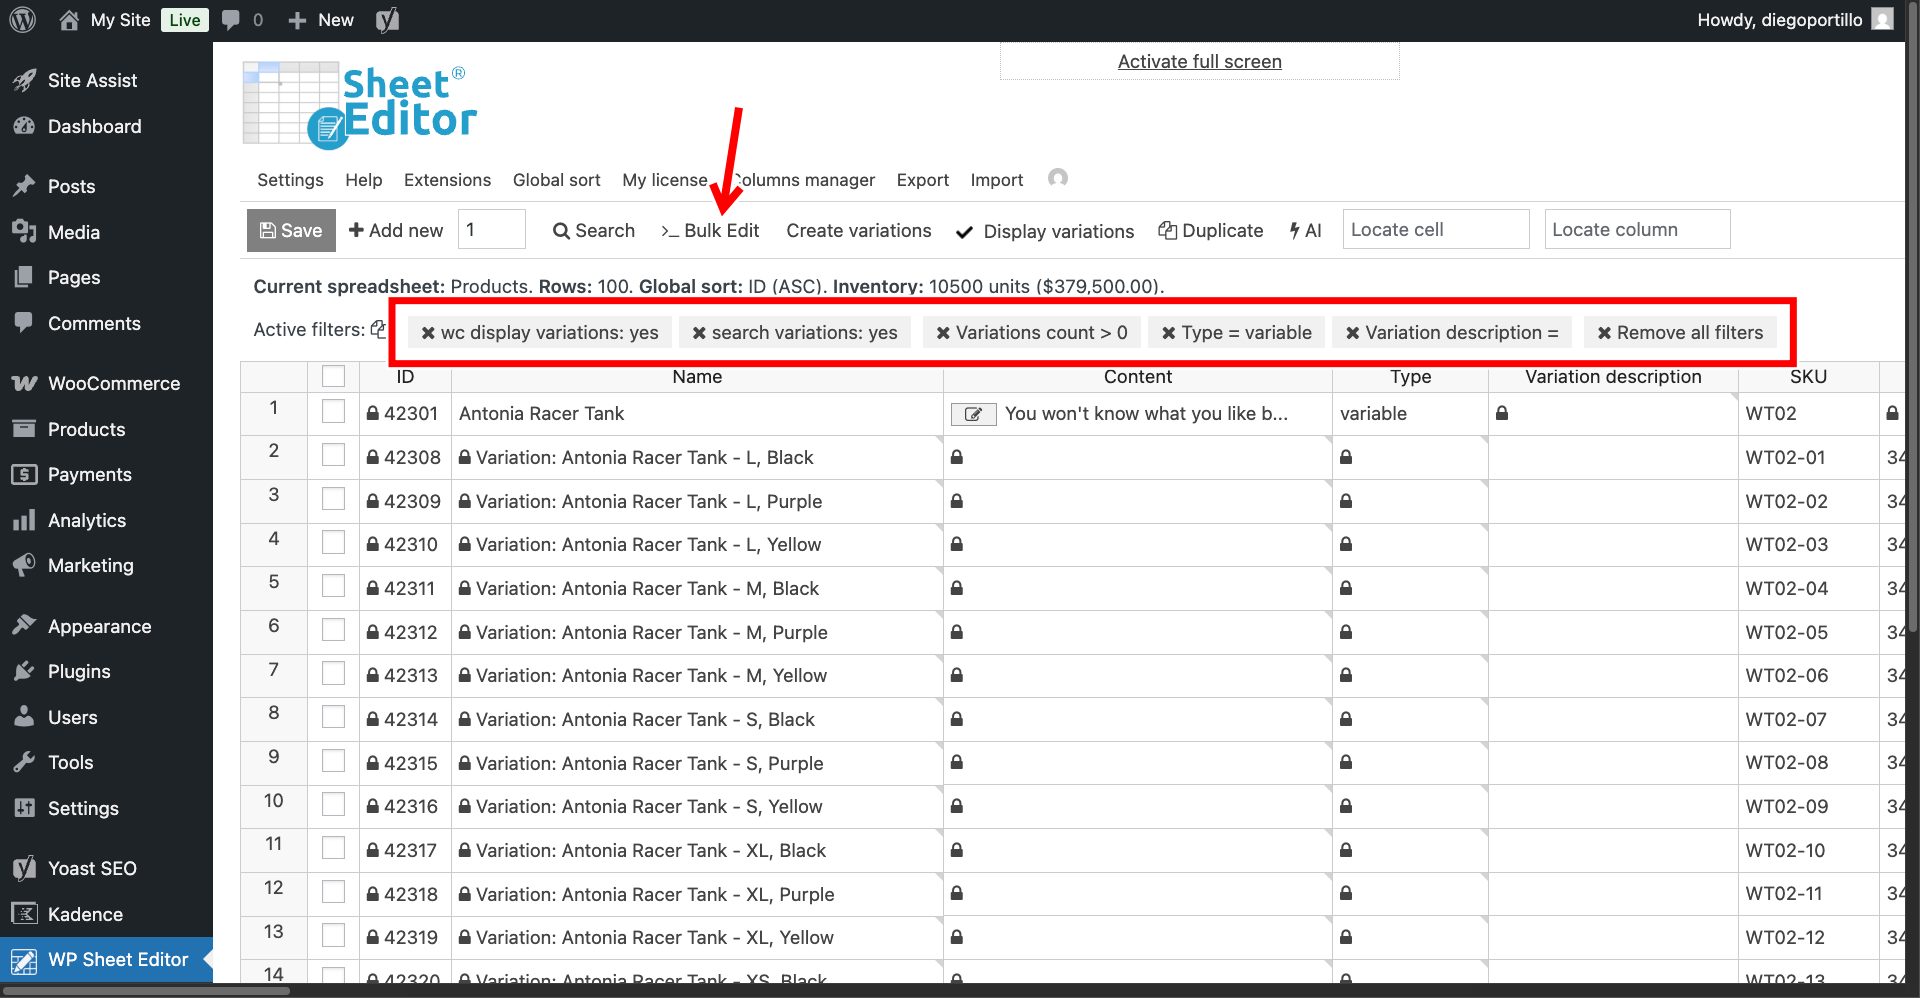
Task: Click the Locate cell input field
Action: pos(1435,229)
